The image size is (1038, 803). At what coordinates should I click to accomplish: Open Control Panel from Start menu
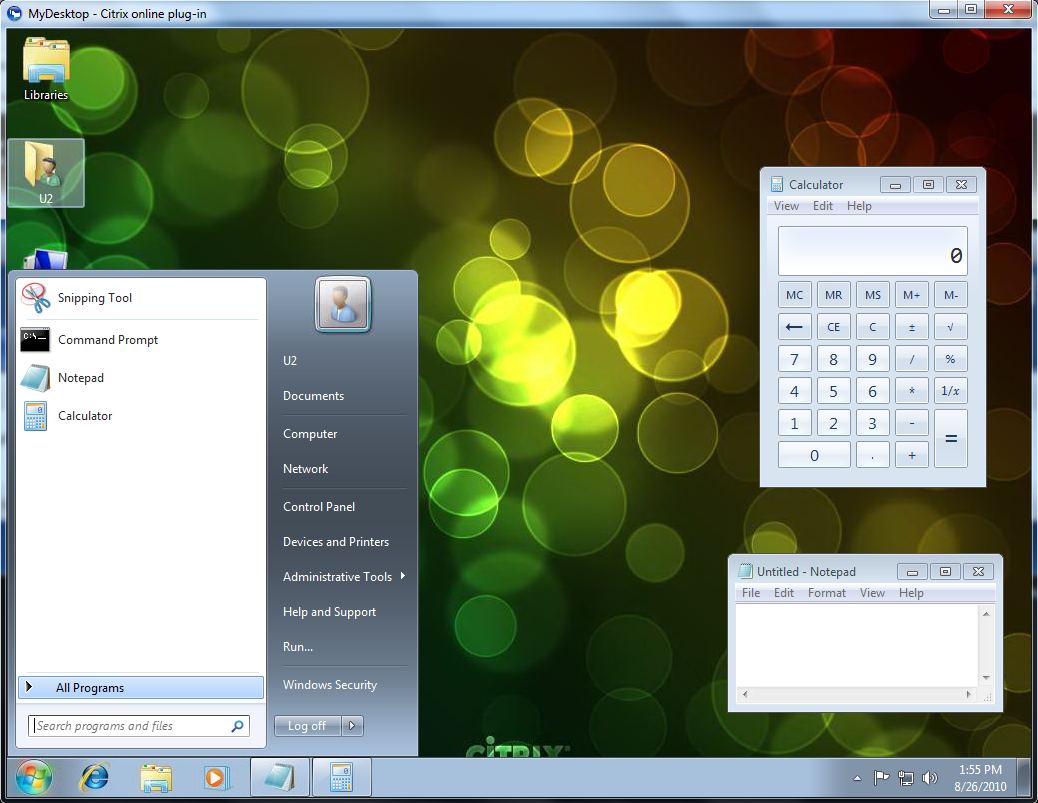click(x=319, y=507)
